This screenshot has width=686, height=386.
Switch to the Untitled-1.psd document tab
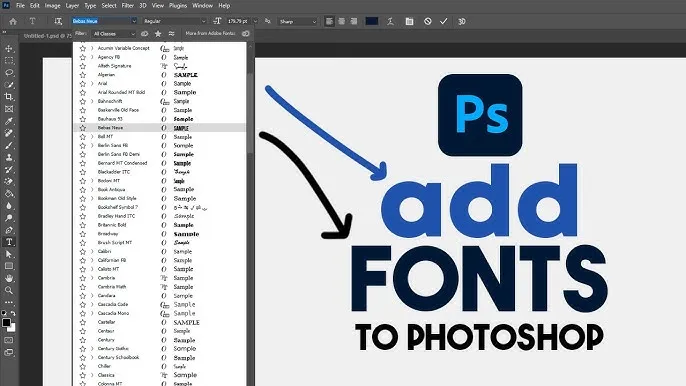click(x=47, y=36)
